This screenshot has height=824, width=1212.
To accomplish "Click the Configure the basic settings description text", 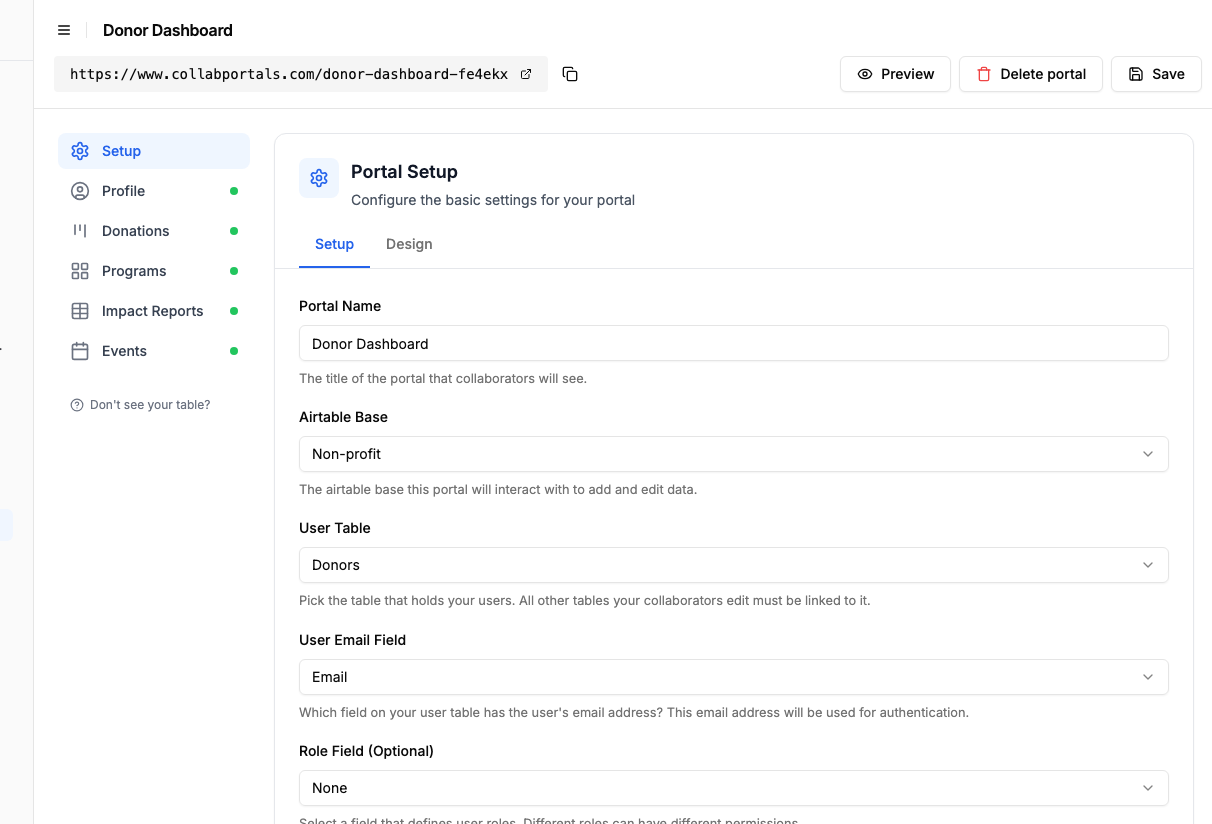I will (493, 200).
